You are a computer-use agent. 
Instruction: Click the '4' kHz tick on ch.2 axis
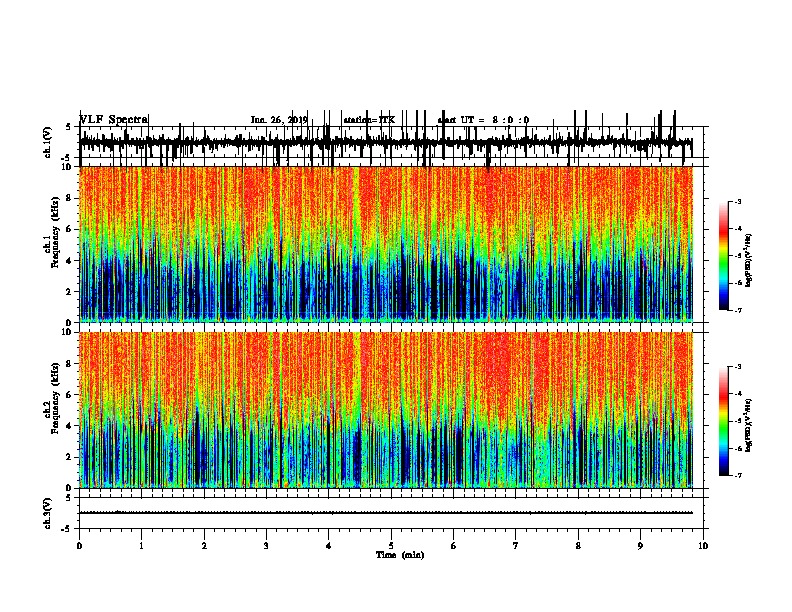click(70, 426)
